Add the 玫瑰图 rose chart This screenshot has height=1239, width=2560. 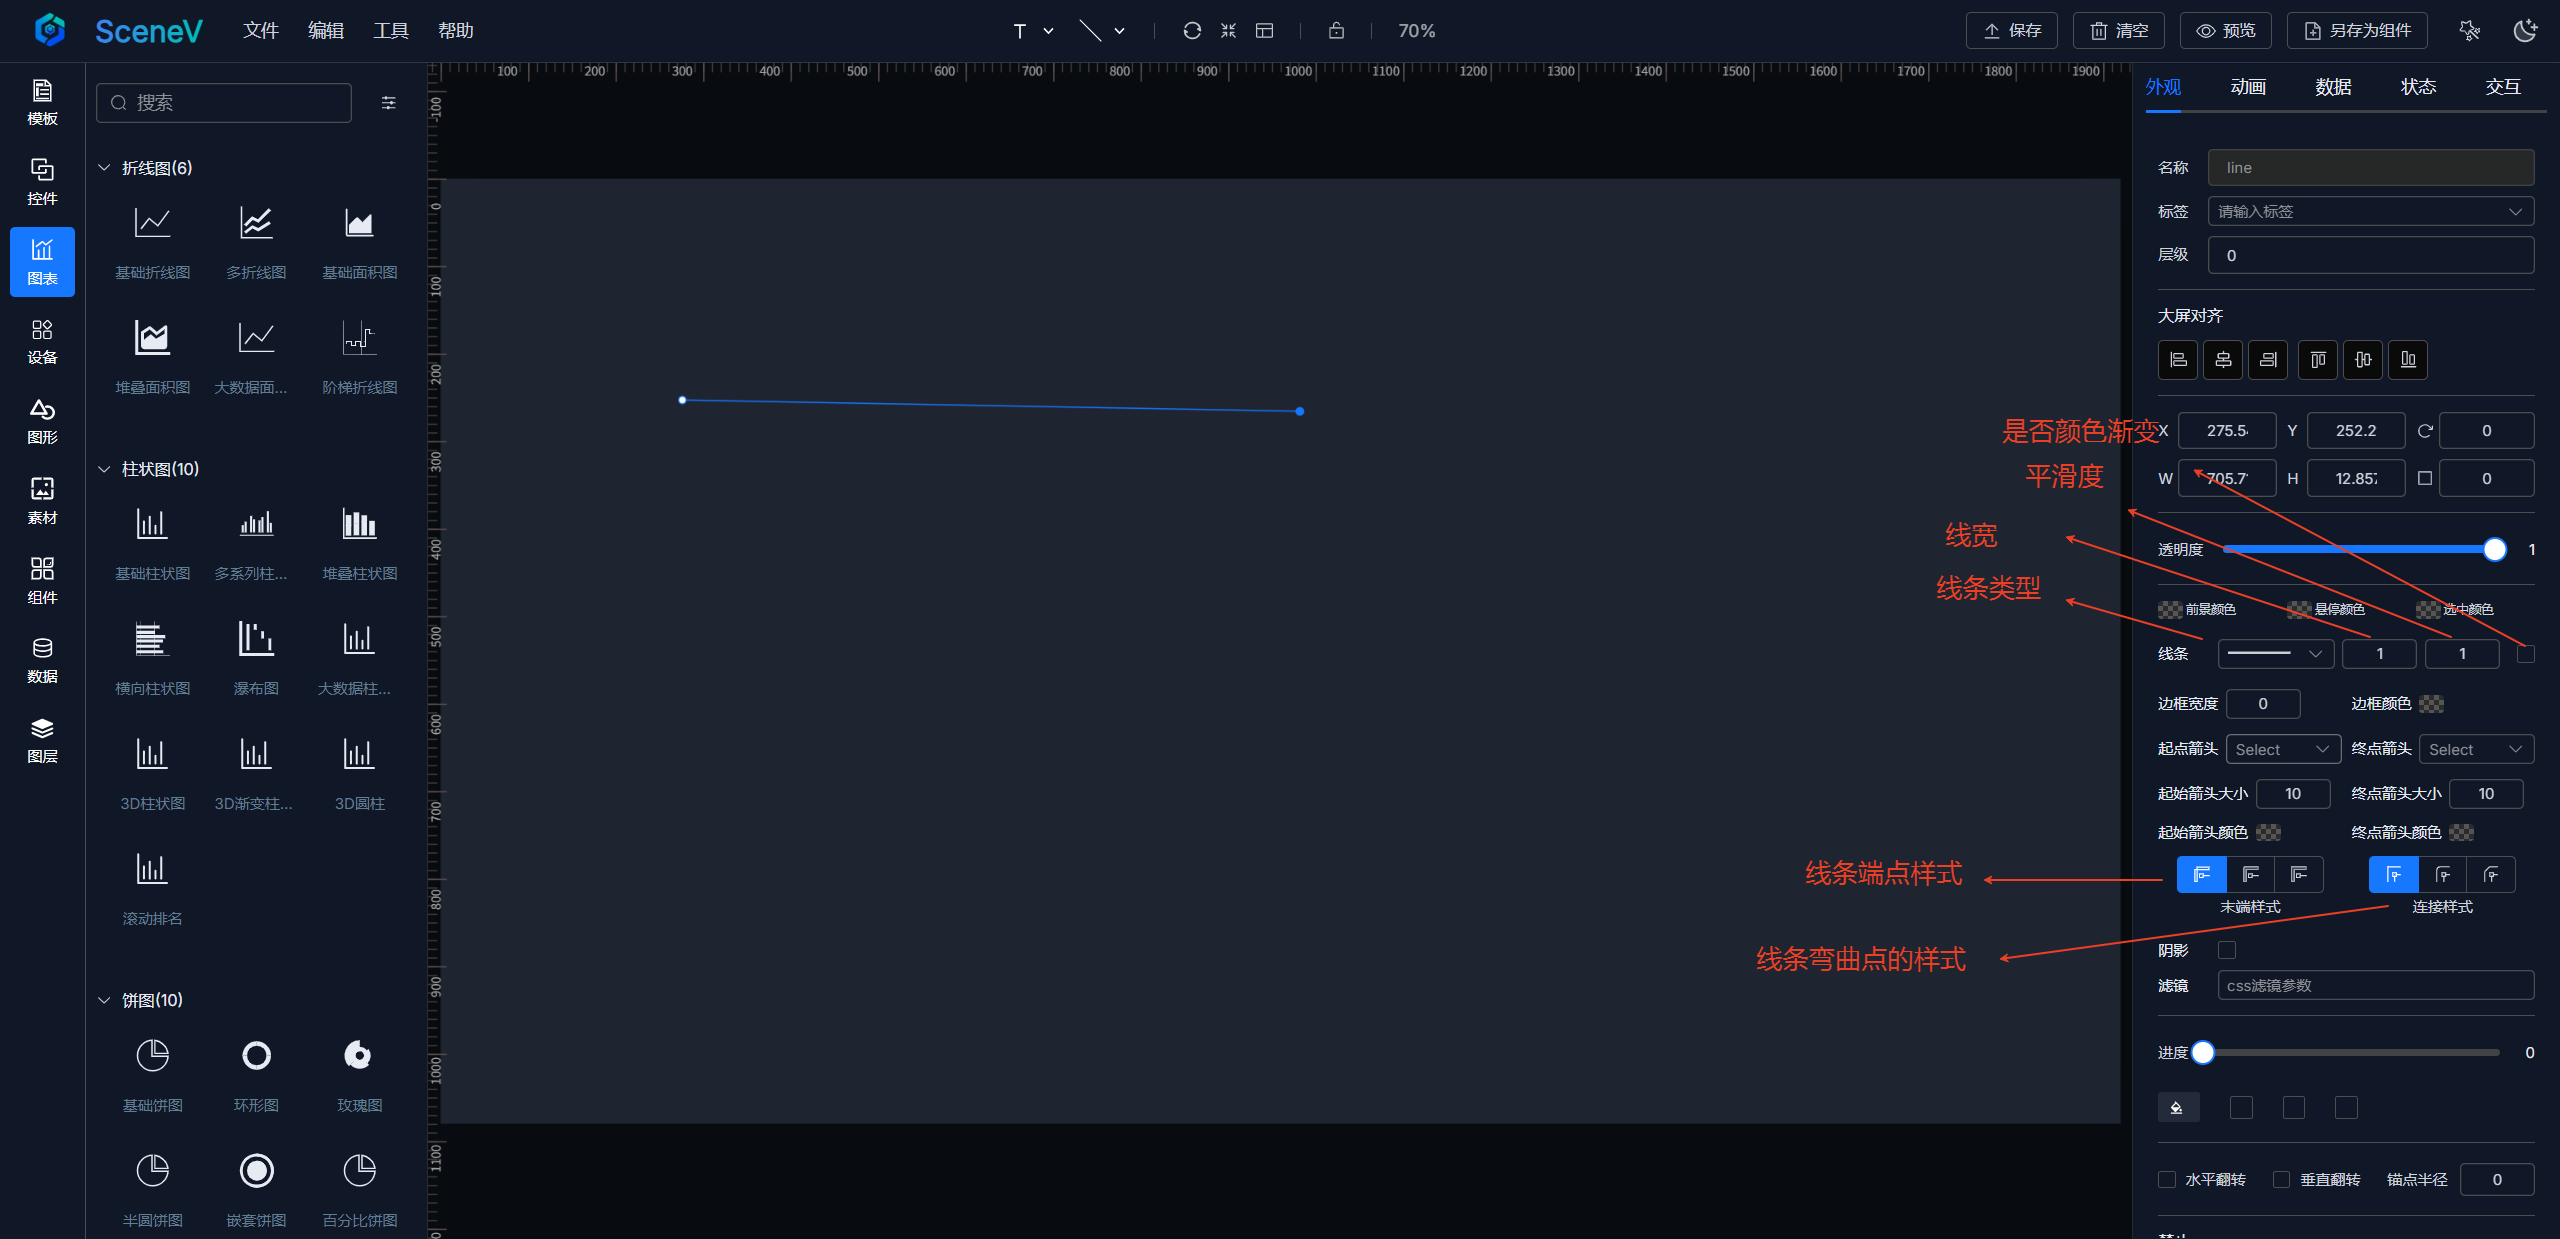pyautogui.click(x=358, y=1056)
